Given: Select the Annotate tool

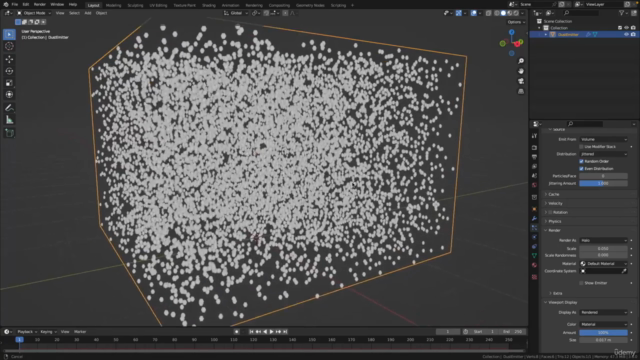Looking at the screenshot, I should tap(9, 108).
